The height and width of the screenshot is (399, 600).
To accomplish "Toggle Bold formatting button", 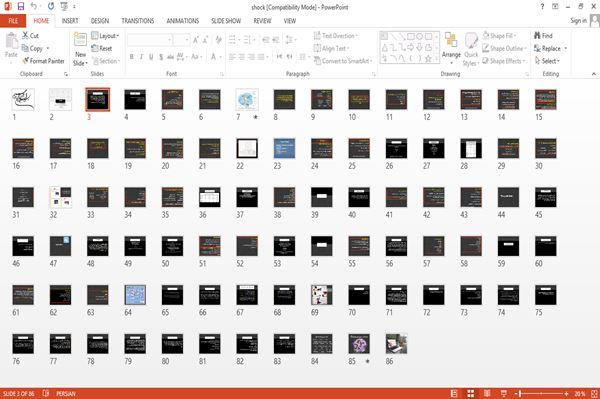I will click(132, 57).
